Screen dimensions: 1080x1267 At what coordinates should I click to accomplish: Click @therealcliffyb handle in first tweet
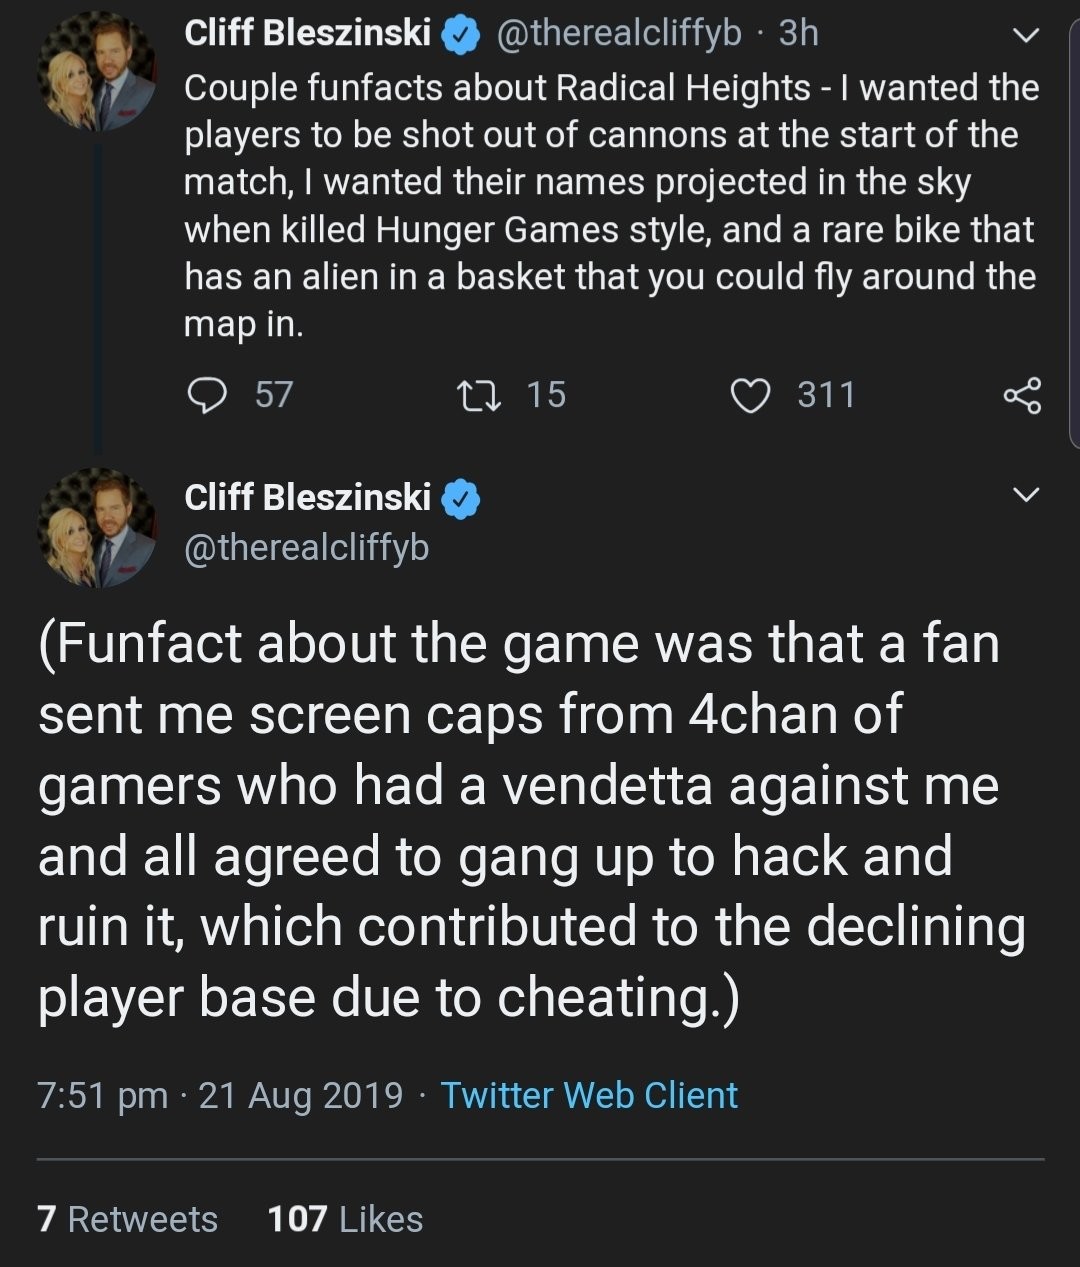(x=619, y=34)
